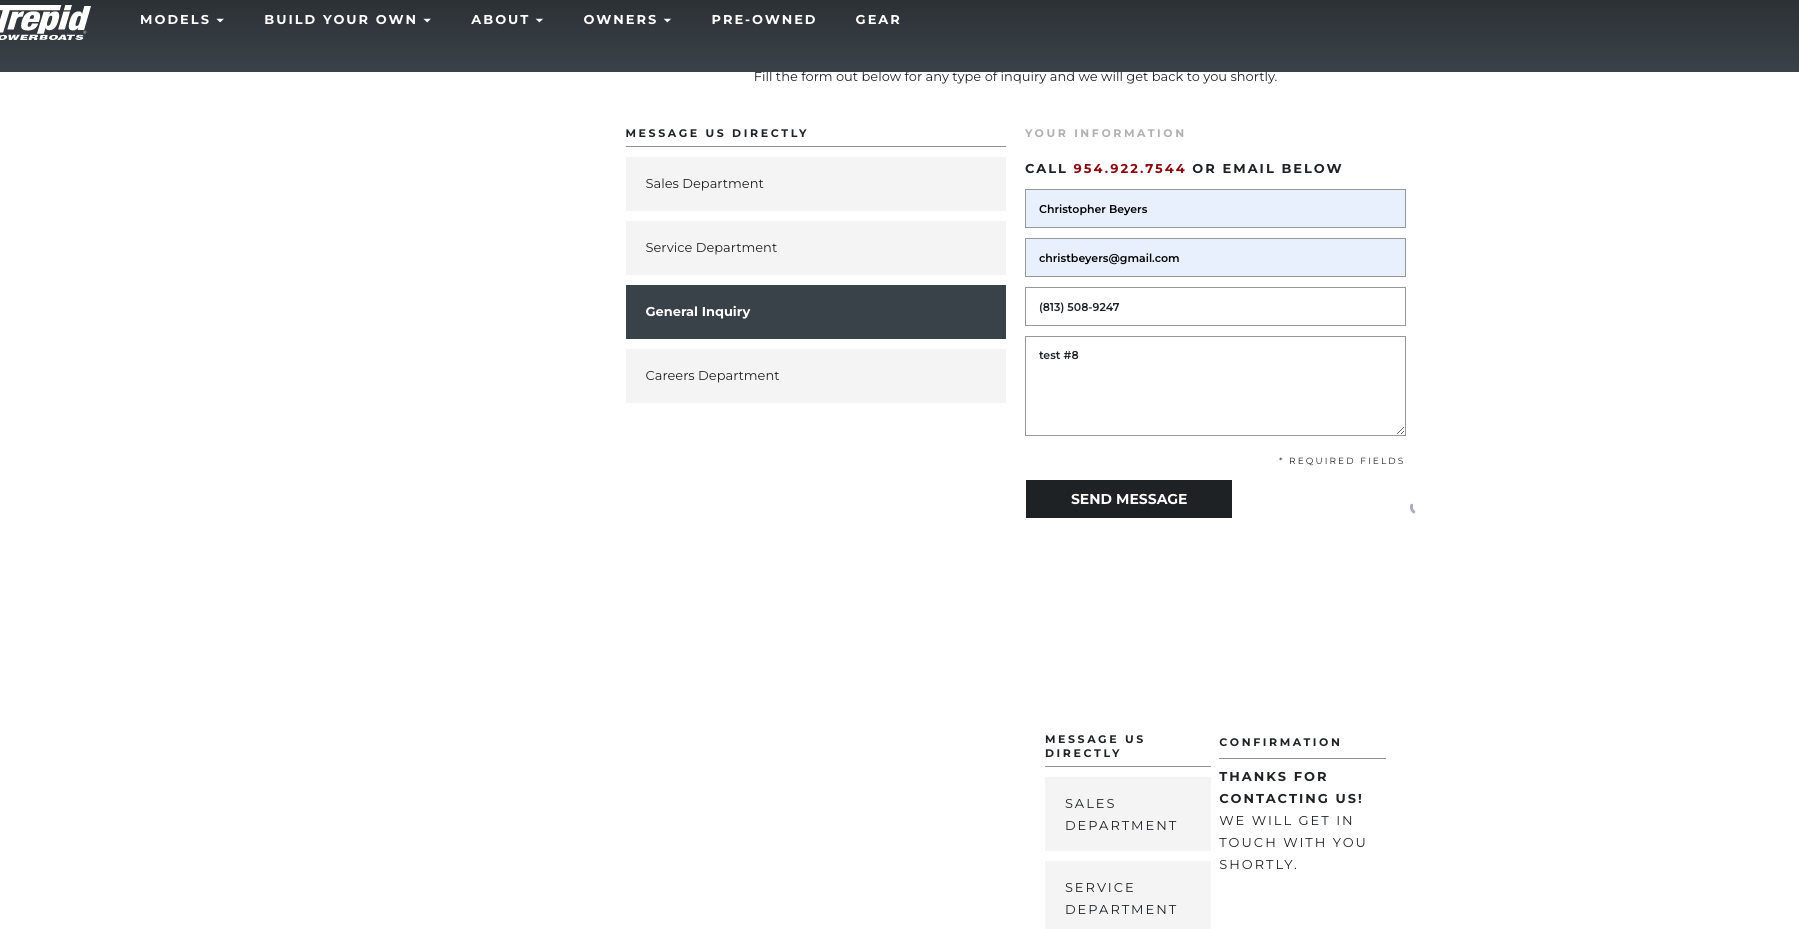Choose the Careers Department option
Image resolution: width=1799 pixels, height=929 pixels.
[x=815, y=376]
